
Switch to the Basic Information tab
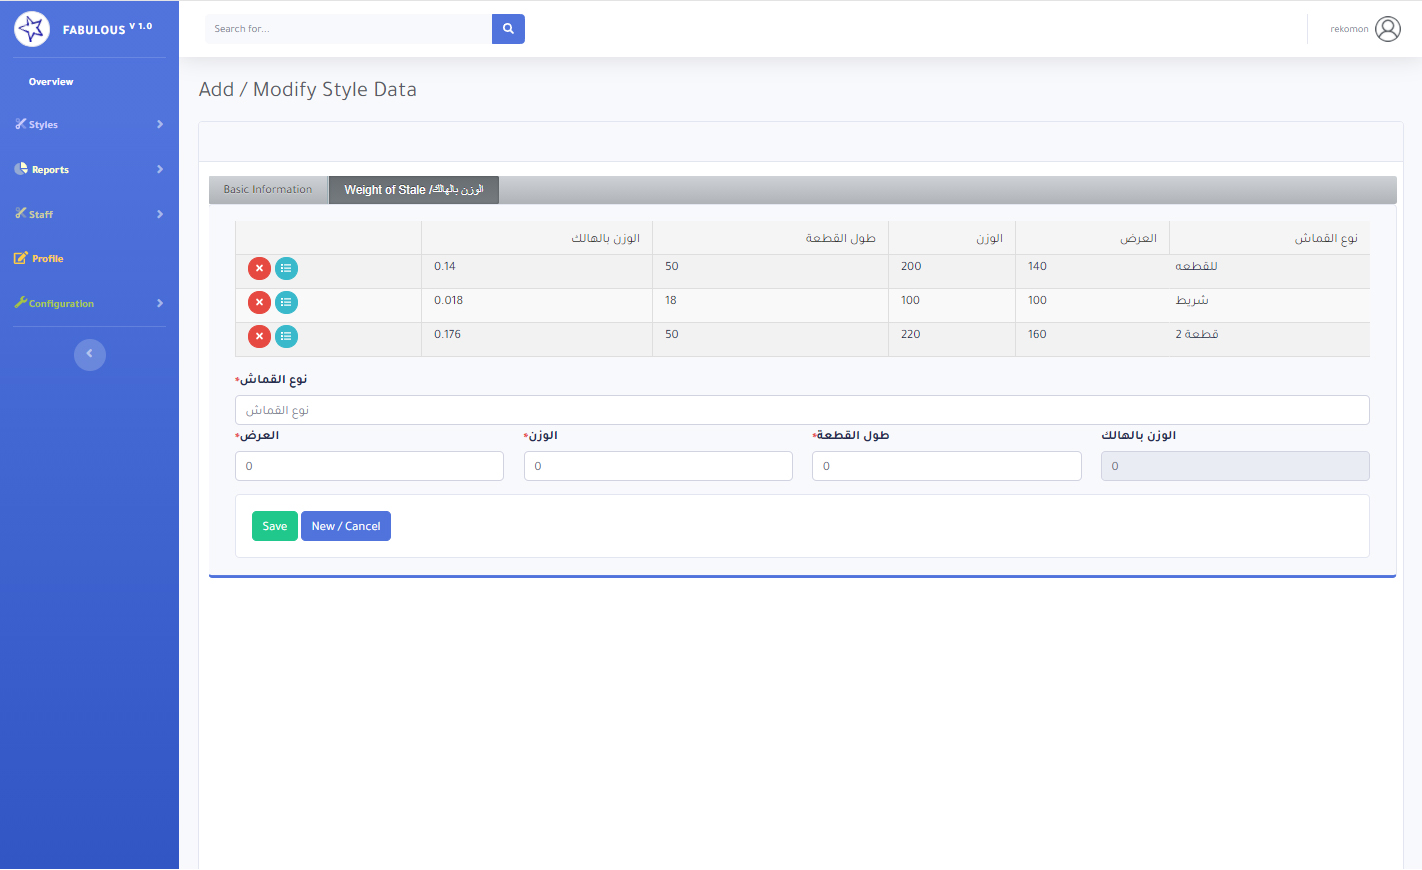pyautogui.click(x=268, y=190)
